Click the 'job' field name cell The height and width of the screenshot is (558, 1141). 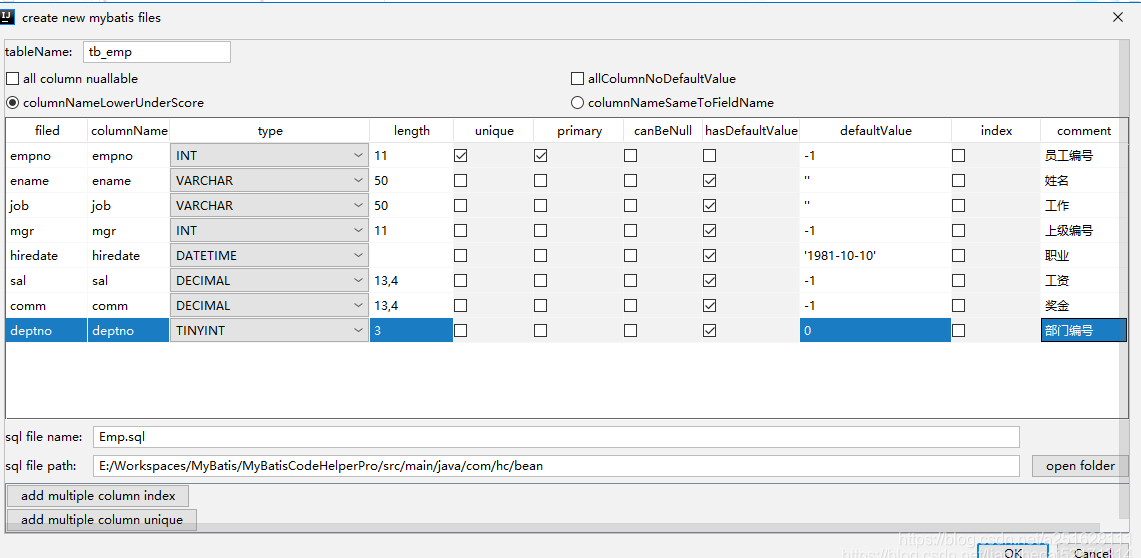point(47,205)
